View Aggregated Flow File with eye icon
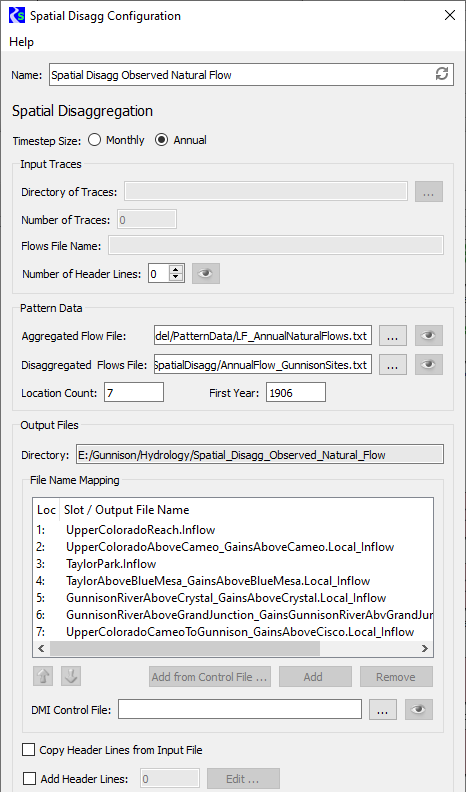The height and width of the screenshot is (792, 466). pos(429,335)
